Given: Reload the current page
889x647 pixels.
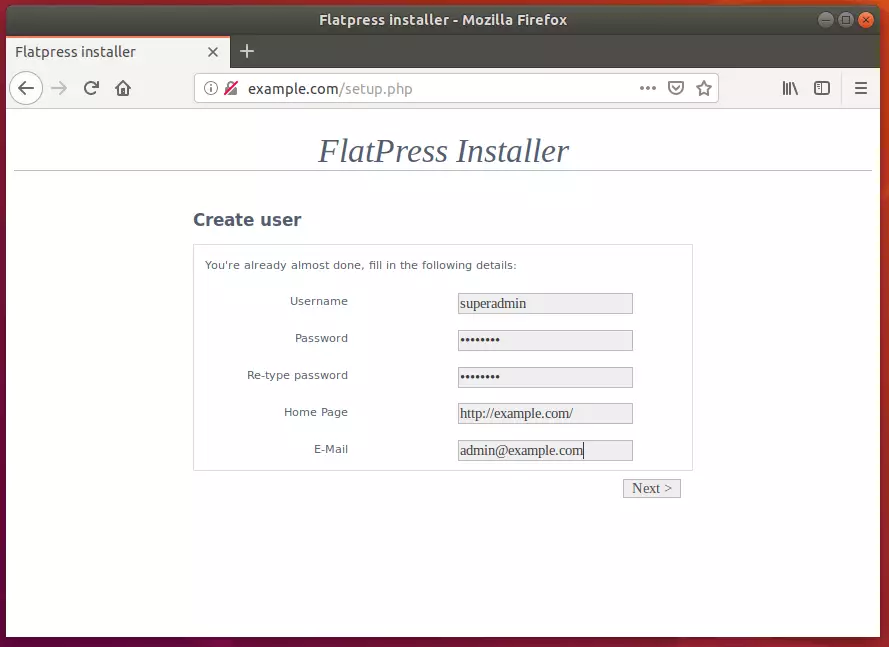Looking at the screenshot, I should click(91, 88).
